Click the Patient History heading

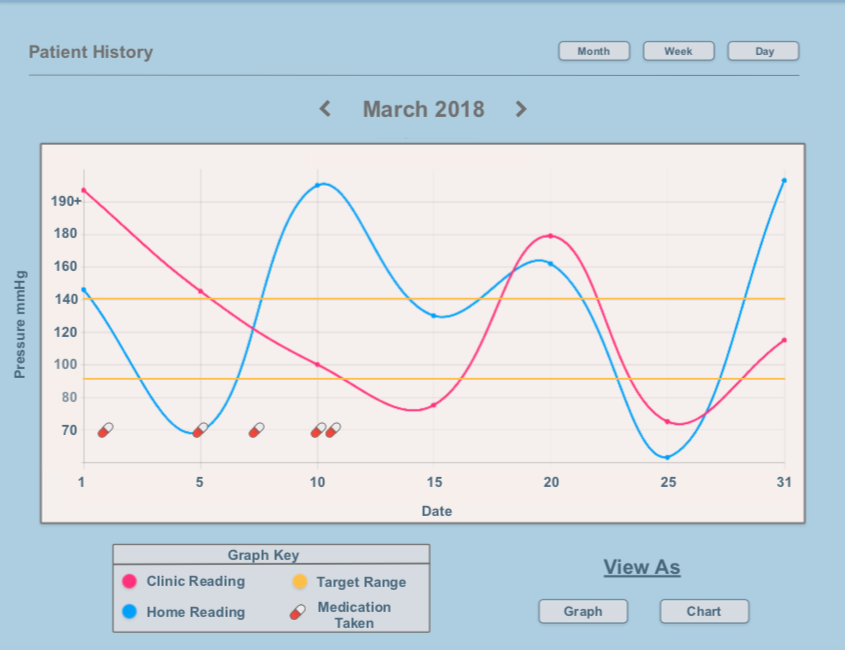(91, 52)
